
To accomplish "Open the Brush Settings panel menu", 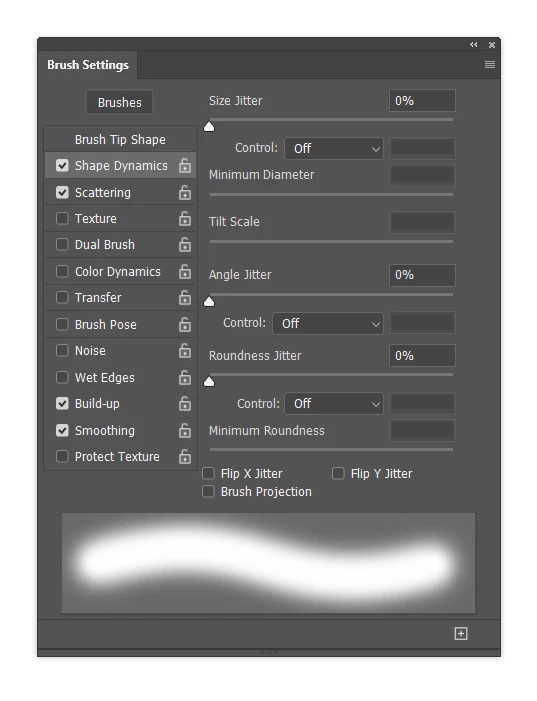I will (490, 65).
